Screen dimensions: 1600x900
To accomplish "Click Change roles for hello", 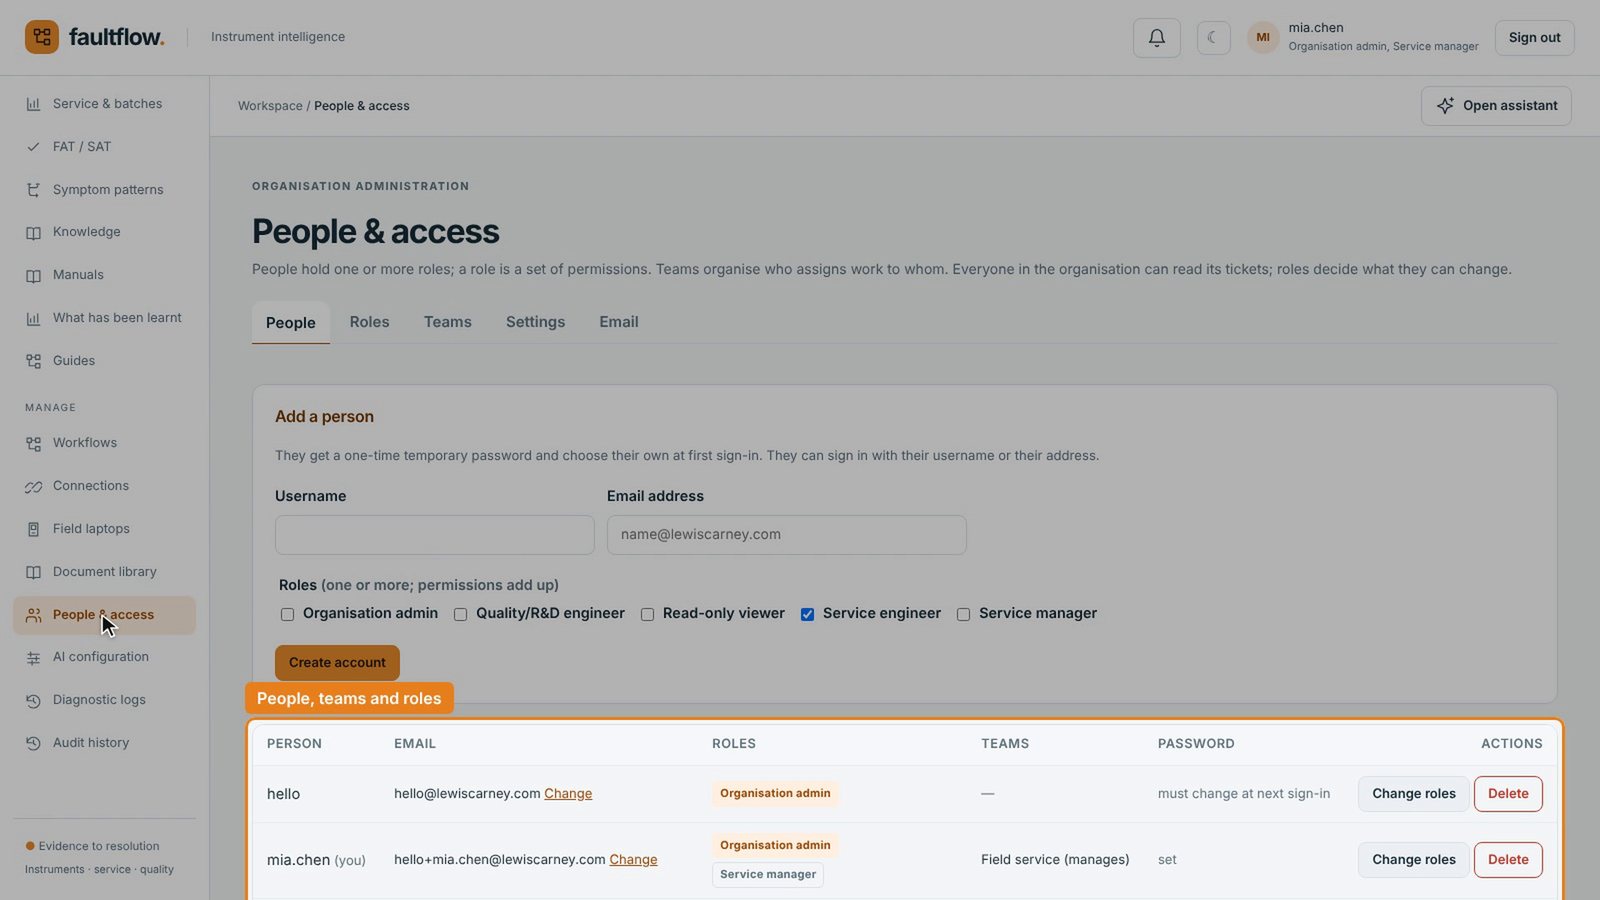I will pyautogui.click(x=1413, y=794).
